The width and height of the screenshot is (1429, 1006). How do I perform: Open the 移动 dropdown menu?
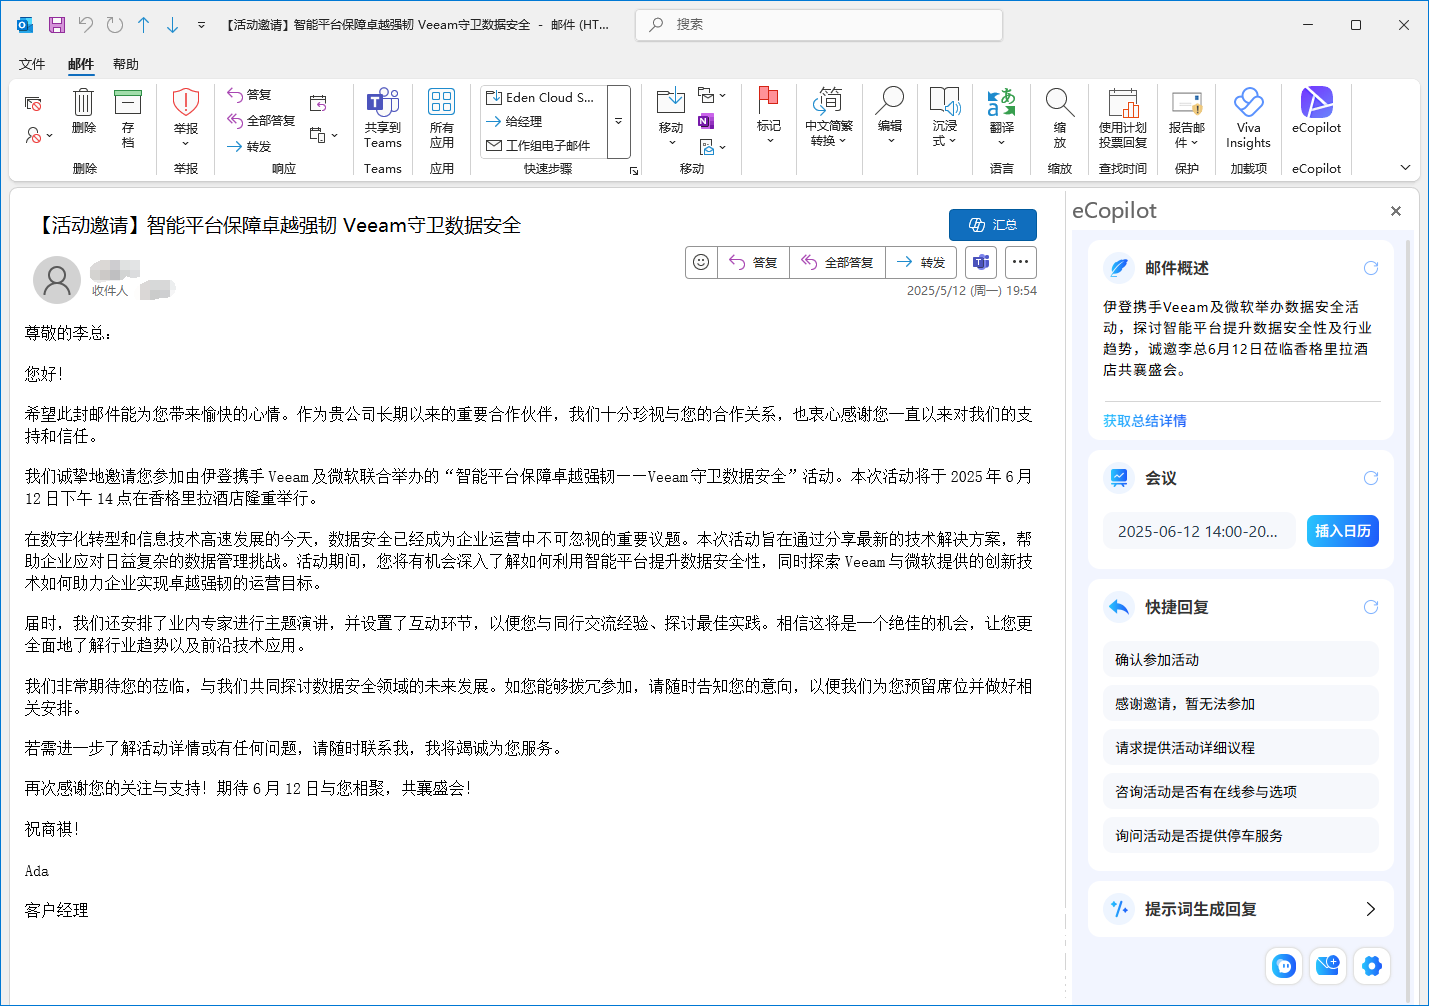click(x=671, y=141)
